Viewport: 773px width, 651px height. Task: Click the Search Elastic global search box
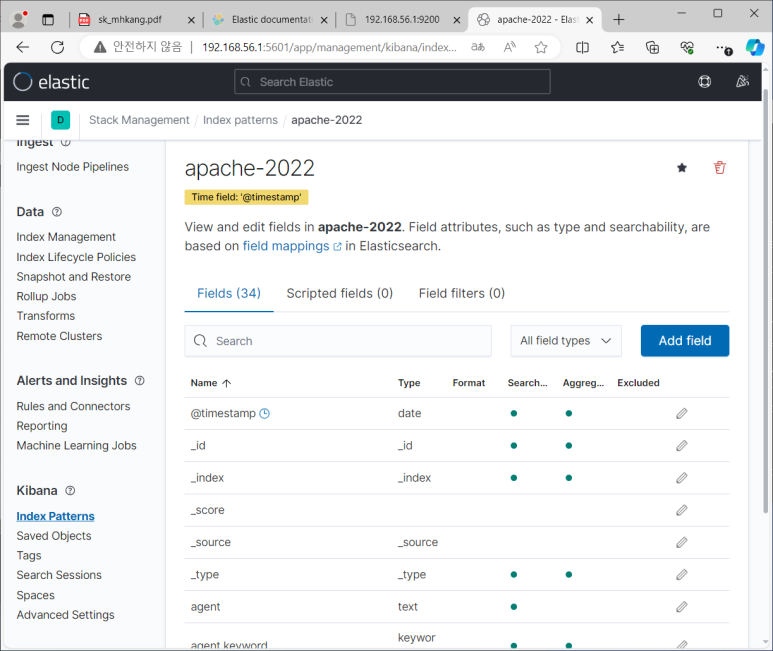point(392,82)
